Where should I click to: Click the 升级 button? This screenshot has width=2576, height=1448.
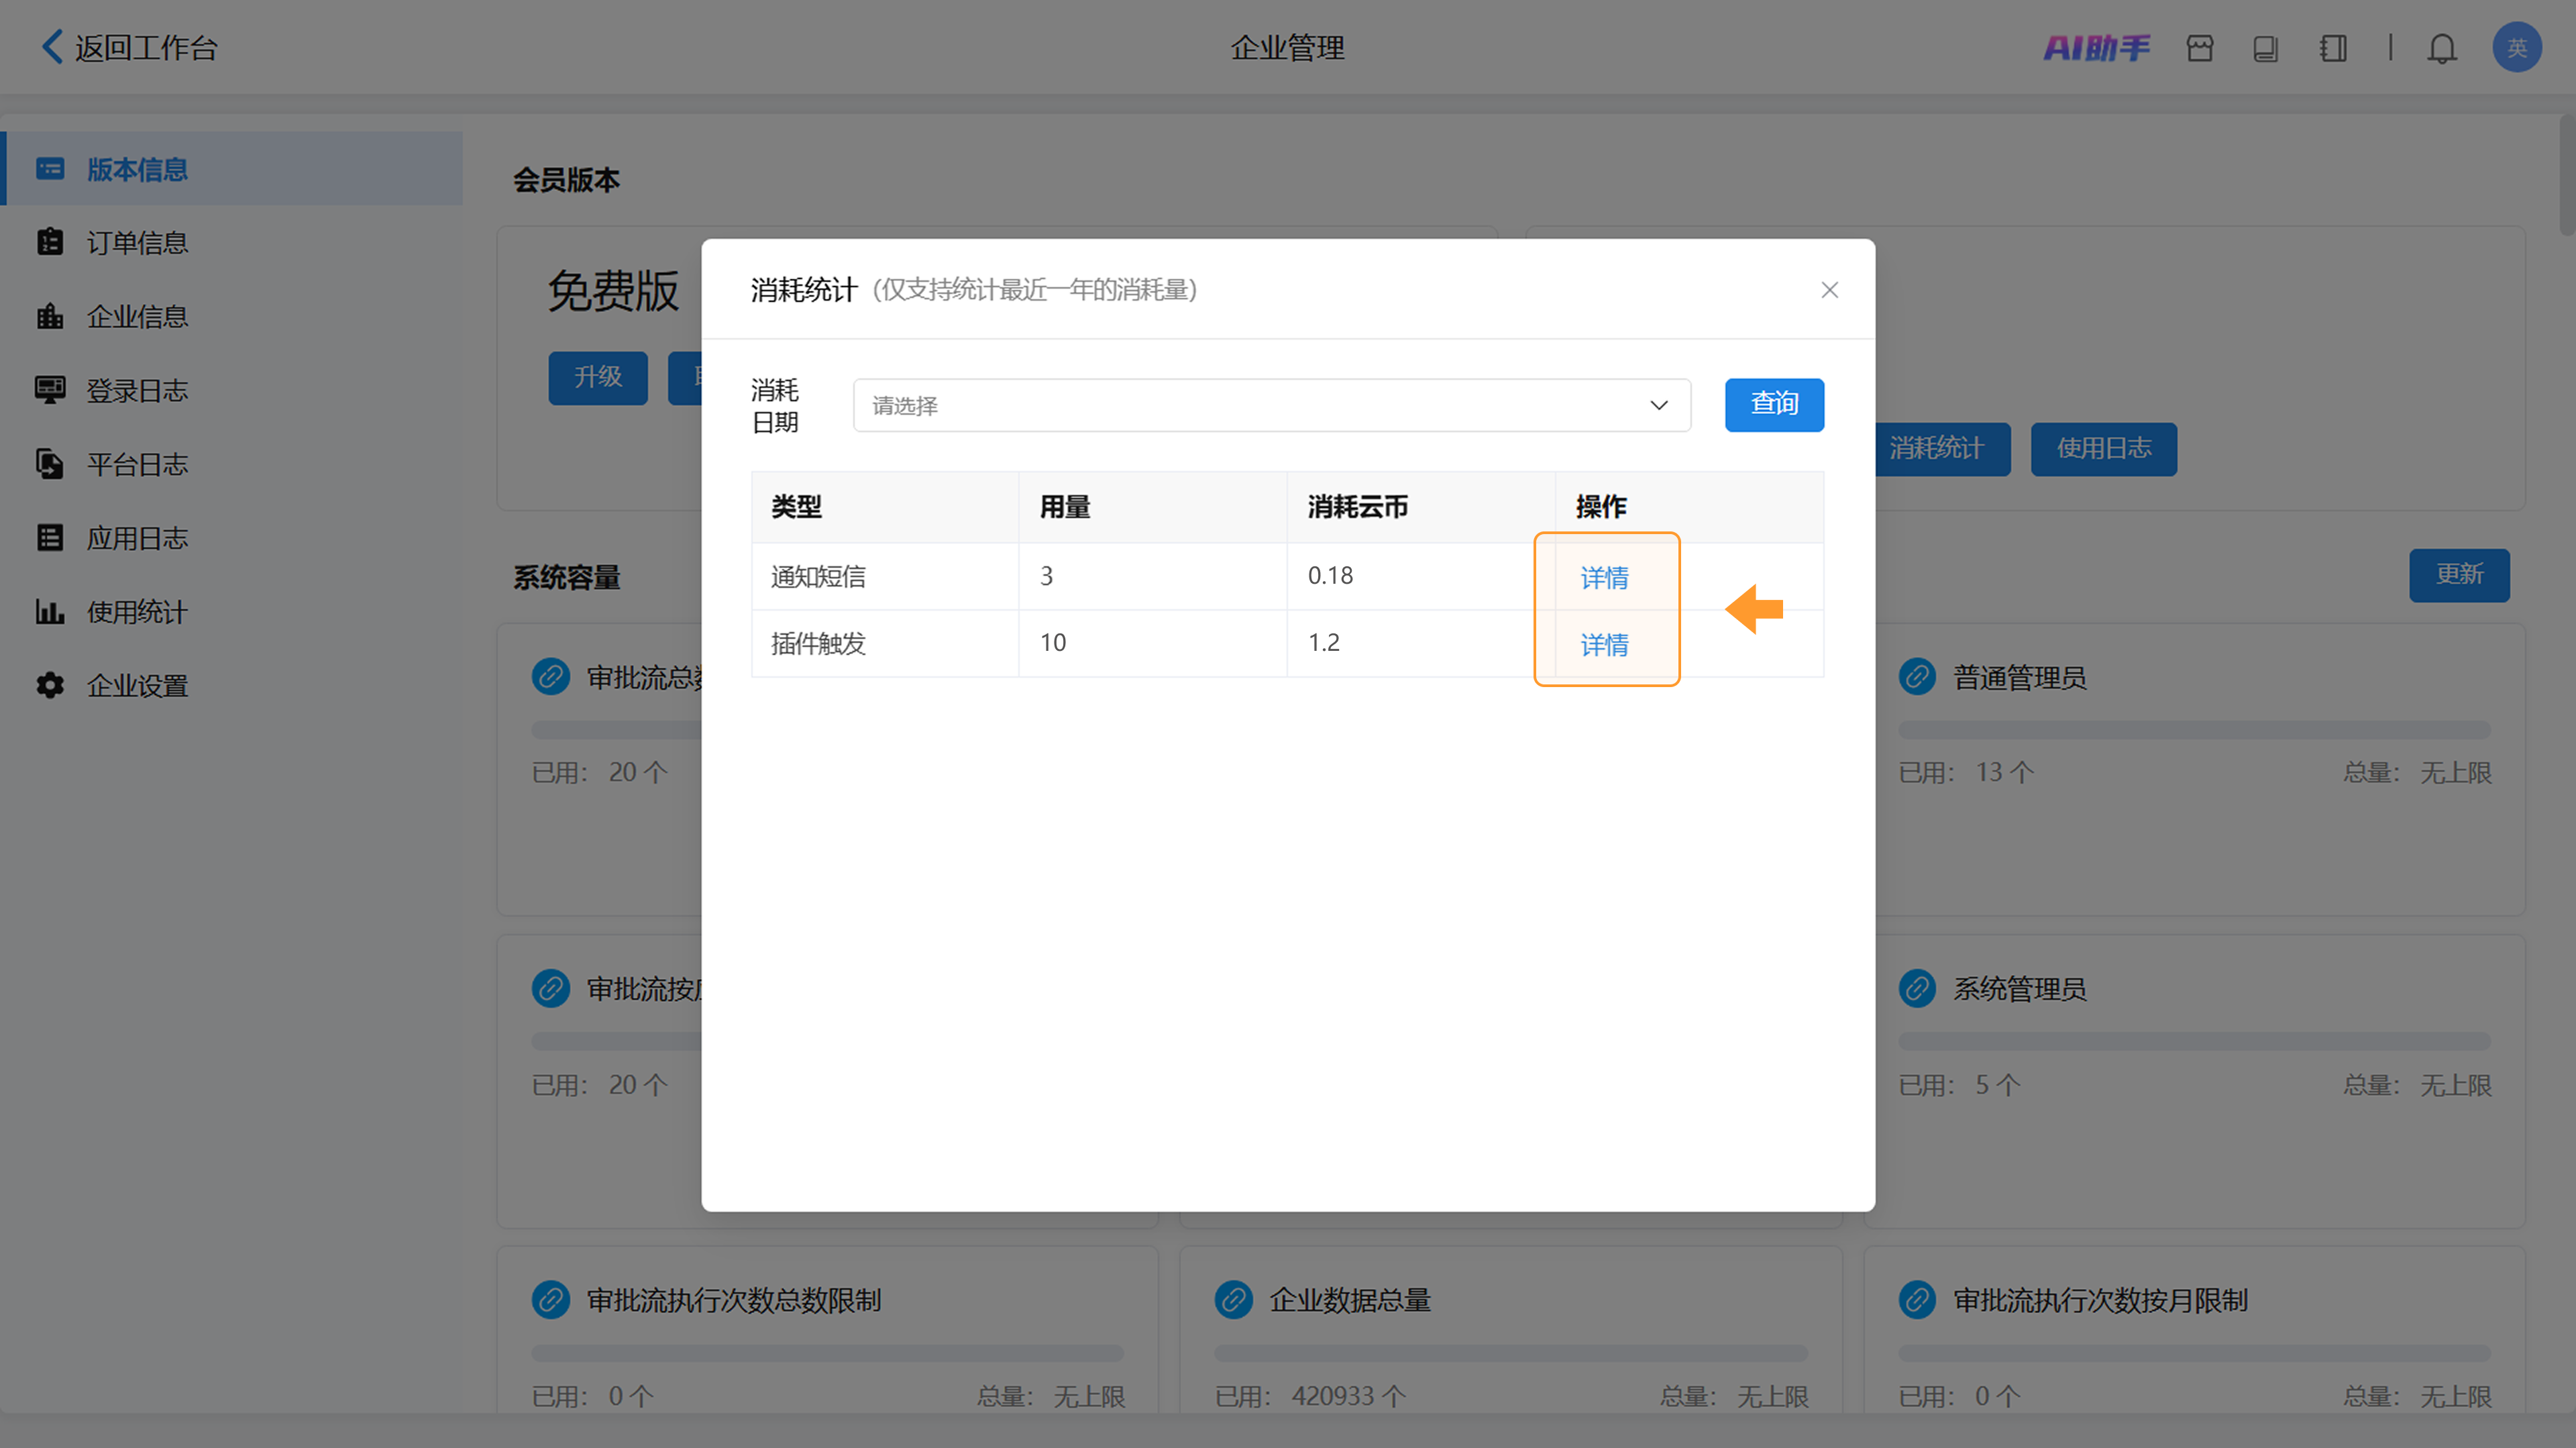[x=598, y=377]
